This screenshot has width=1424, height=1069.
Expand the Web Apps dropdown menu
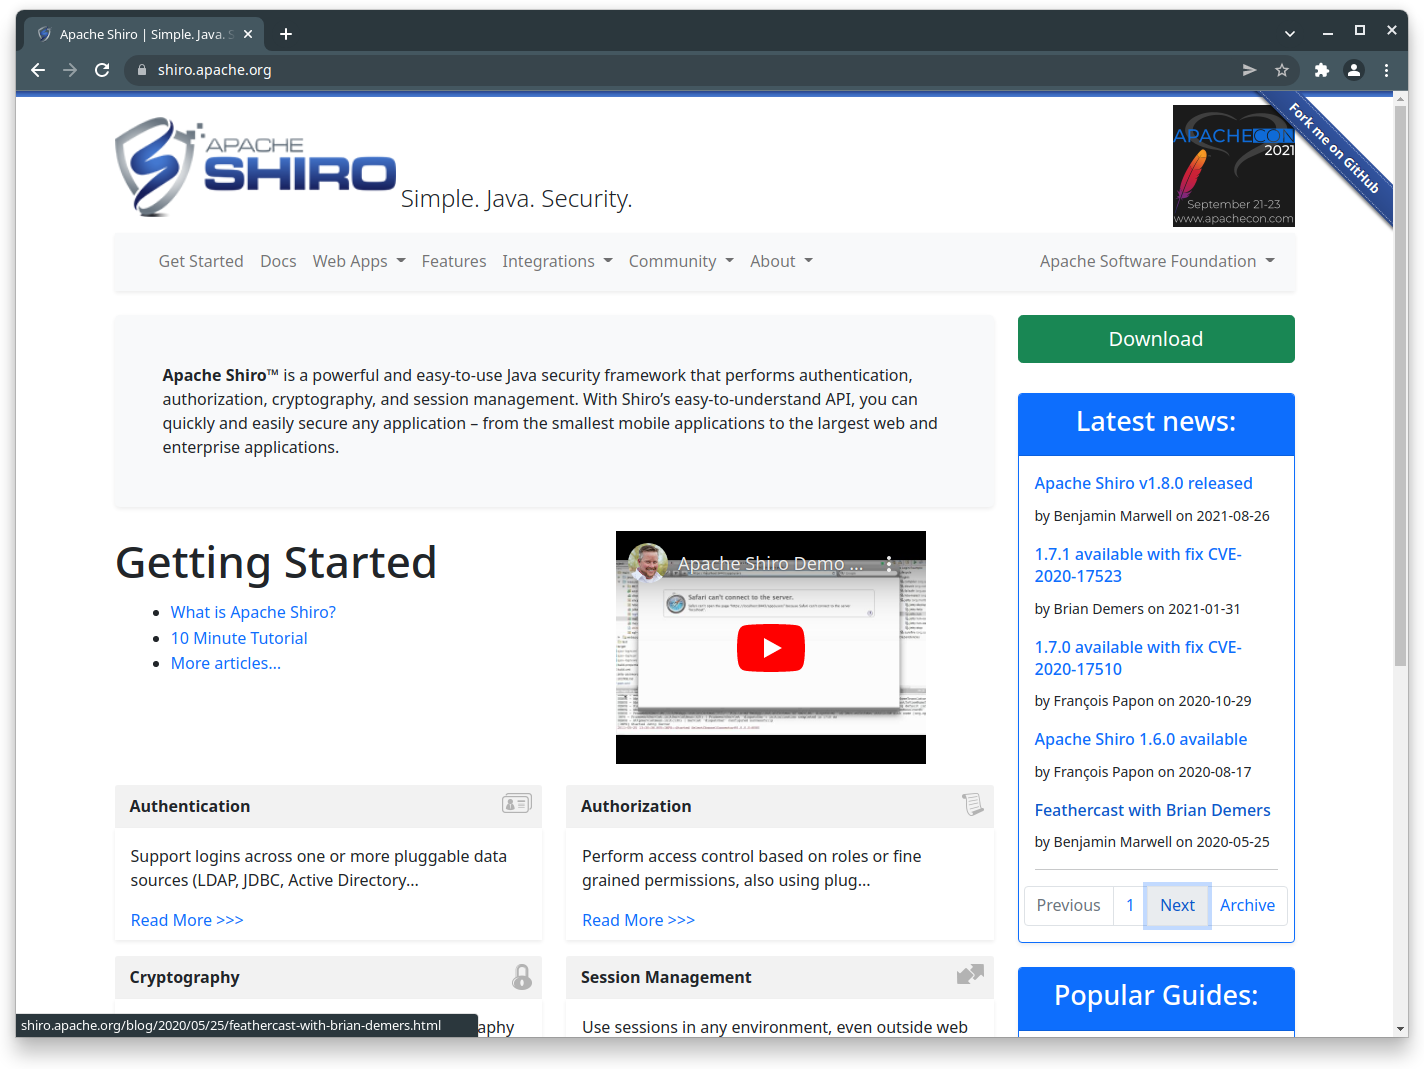pos(359,261)
